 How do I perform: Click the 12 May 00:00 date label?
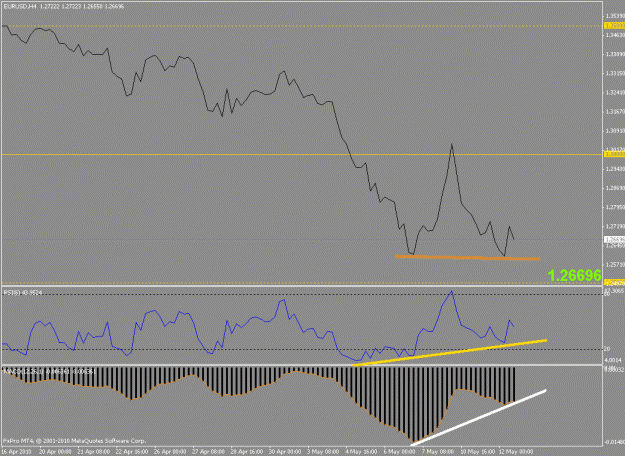516,452
